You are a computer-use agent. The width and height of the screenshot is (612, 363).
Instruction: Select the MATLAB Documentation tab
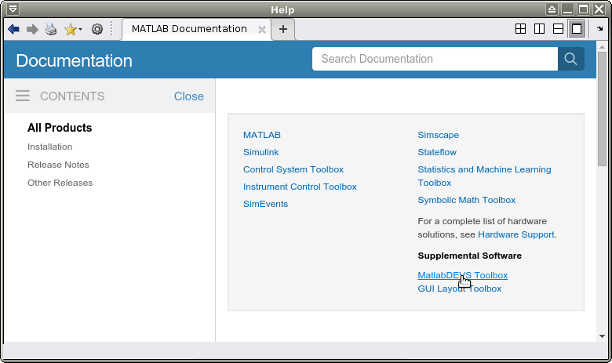pos(189,29)
